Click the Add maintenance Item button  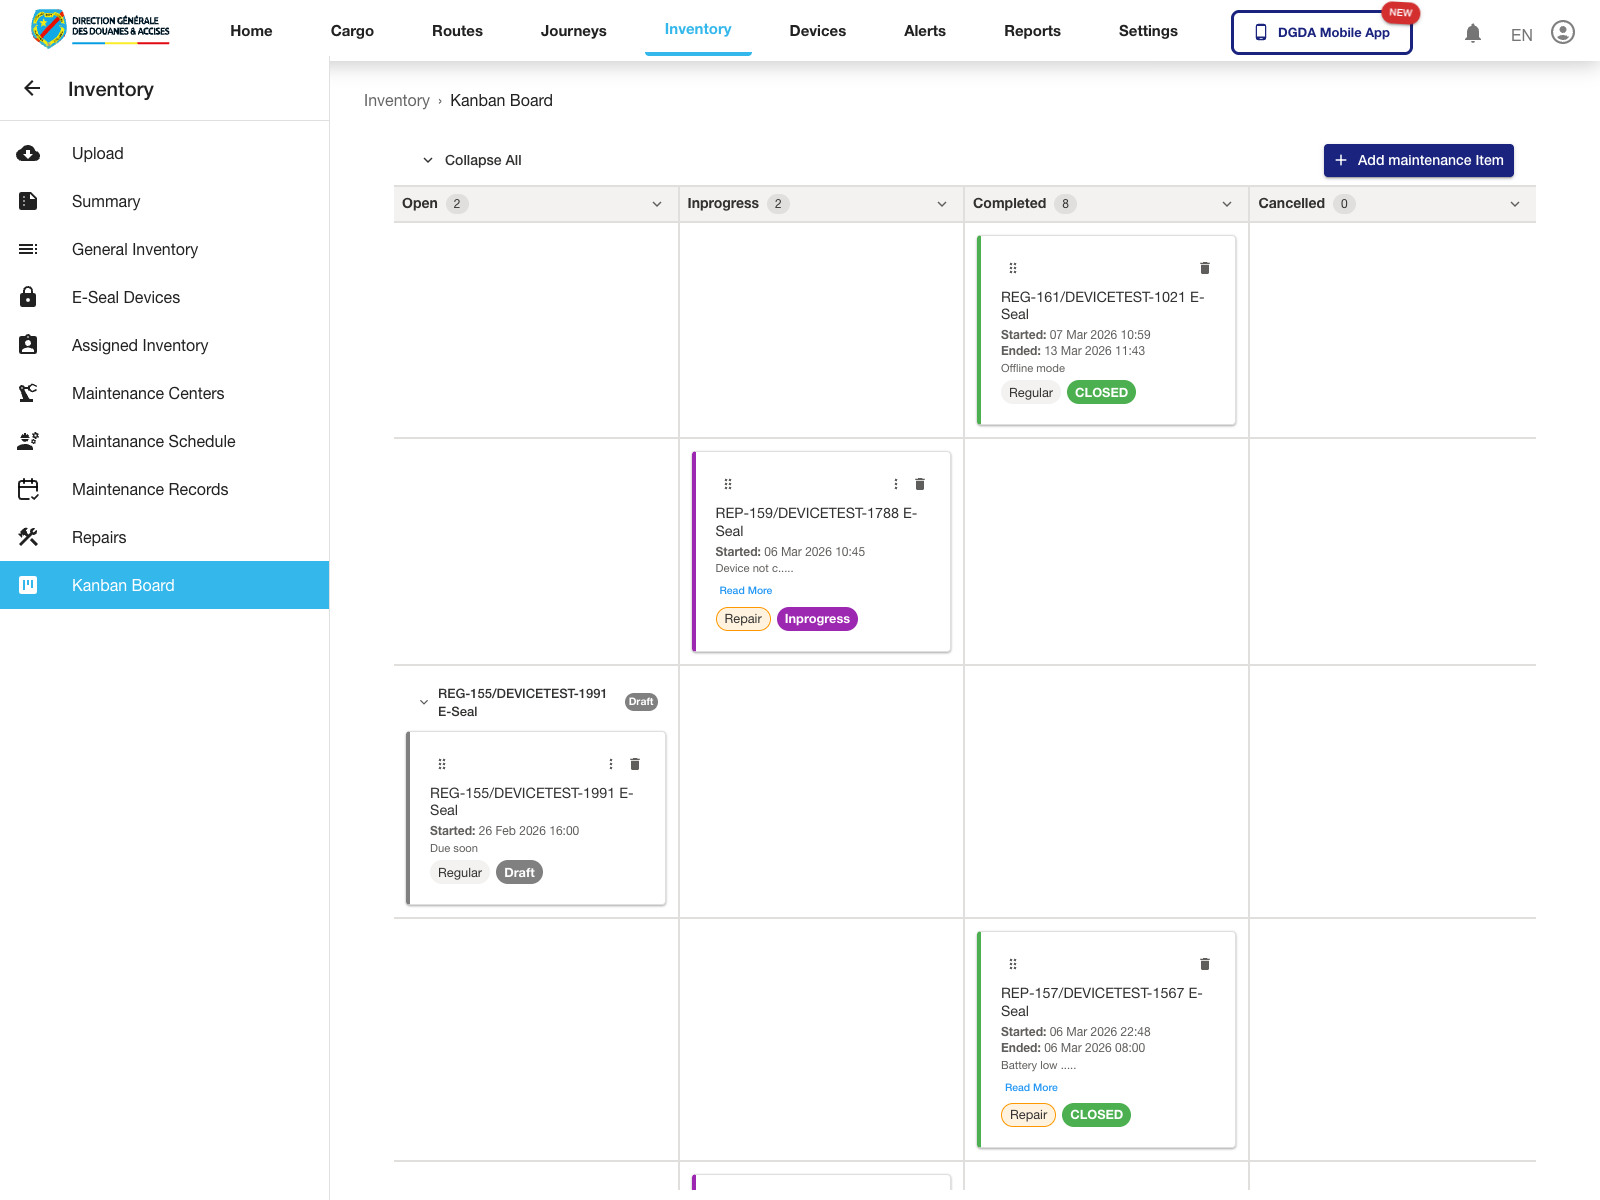[1418, 160]
